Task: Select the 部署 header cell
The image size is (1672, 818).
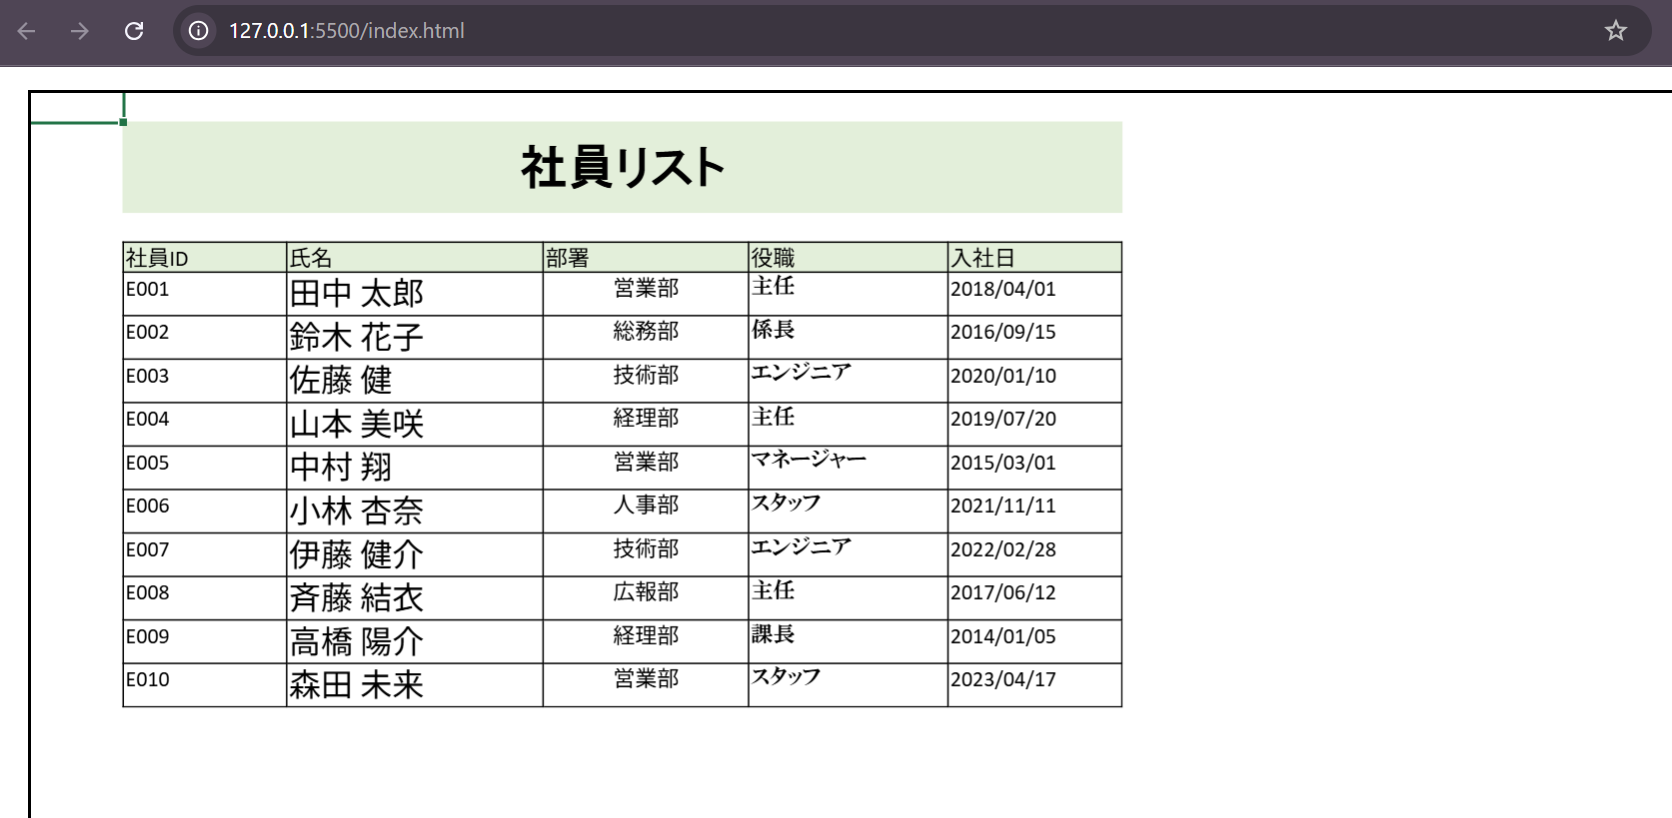Action: pos(645,258)
